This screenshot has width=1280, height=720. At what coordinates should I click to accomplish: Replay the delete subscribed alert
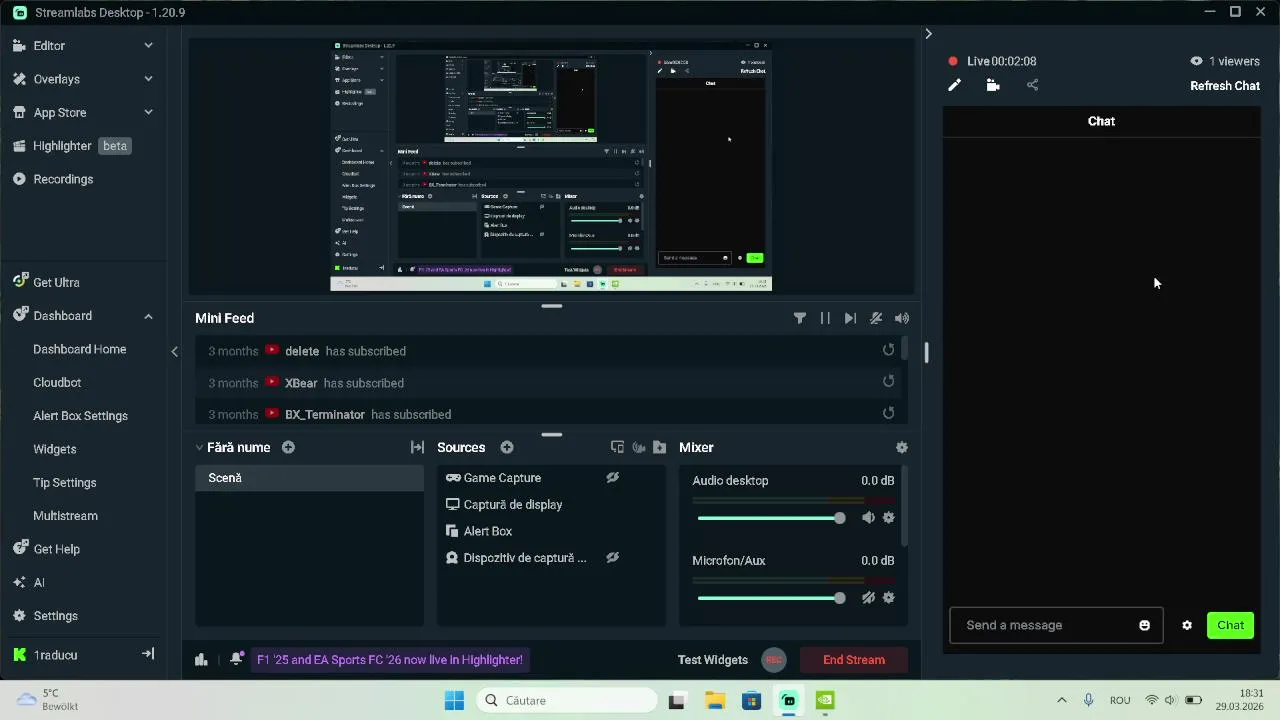(x=888, y=350)
